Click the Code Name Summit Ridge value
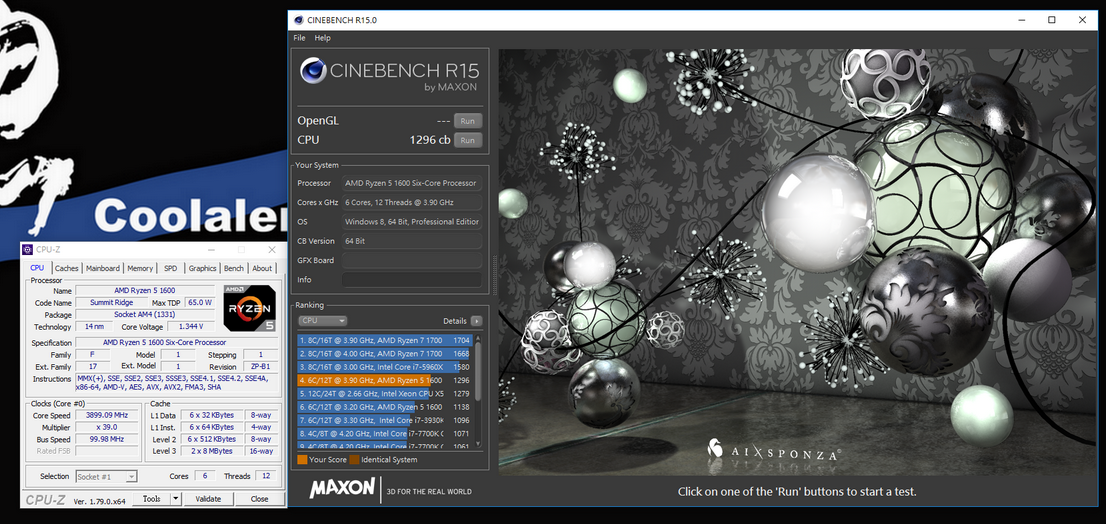The image size is (1106, 524). click(x=111, y=303)
